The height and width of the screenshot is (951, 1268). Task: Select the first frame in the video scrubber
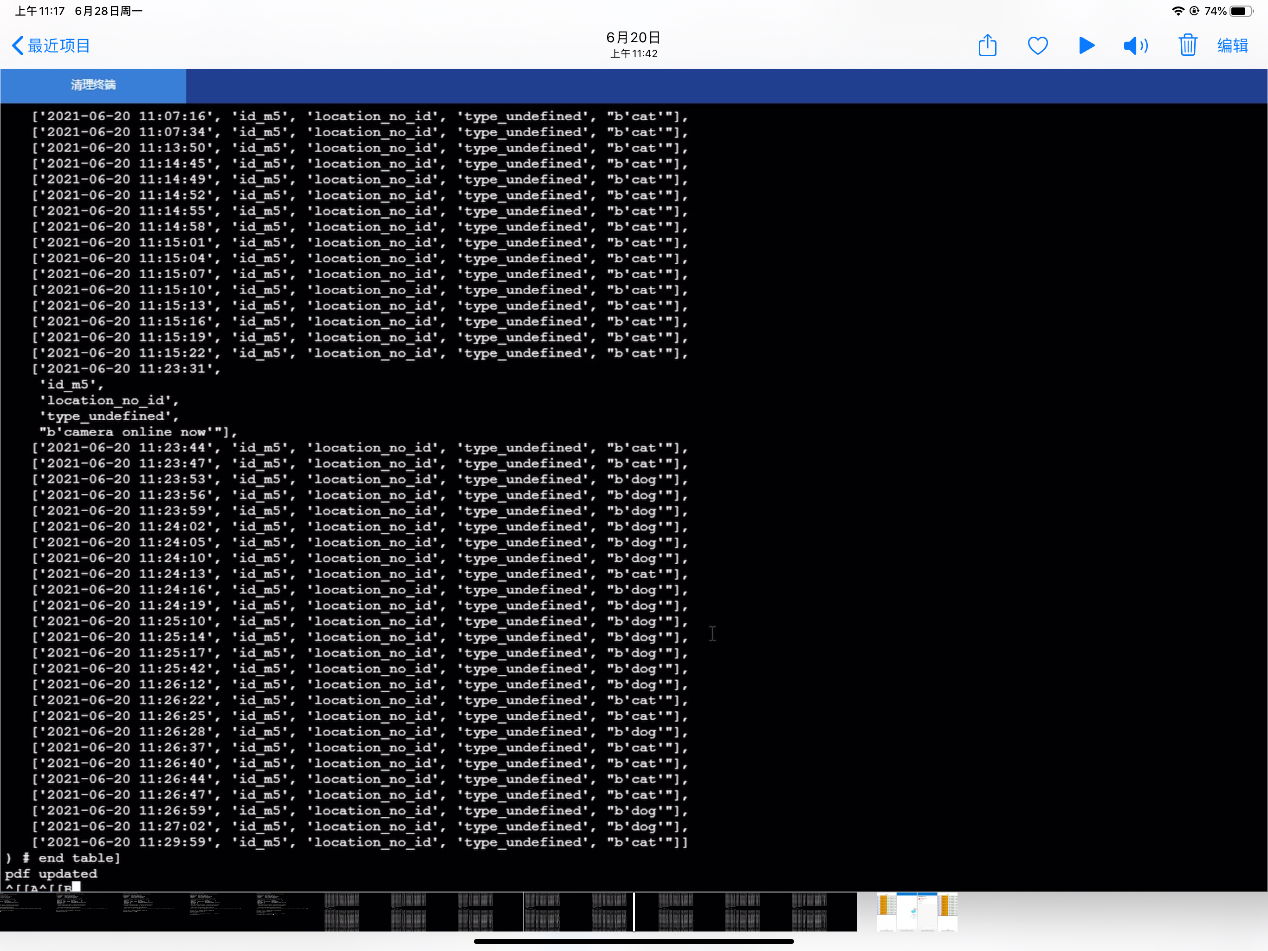click(33, 912)
